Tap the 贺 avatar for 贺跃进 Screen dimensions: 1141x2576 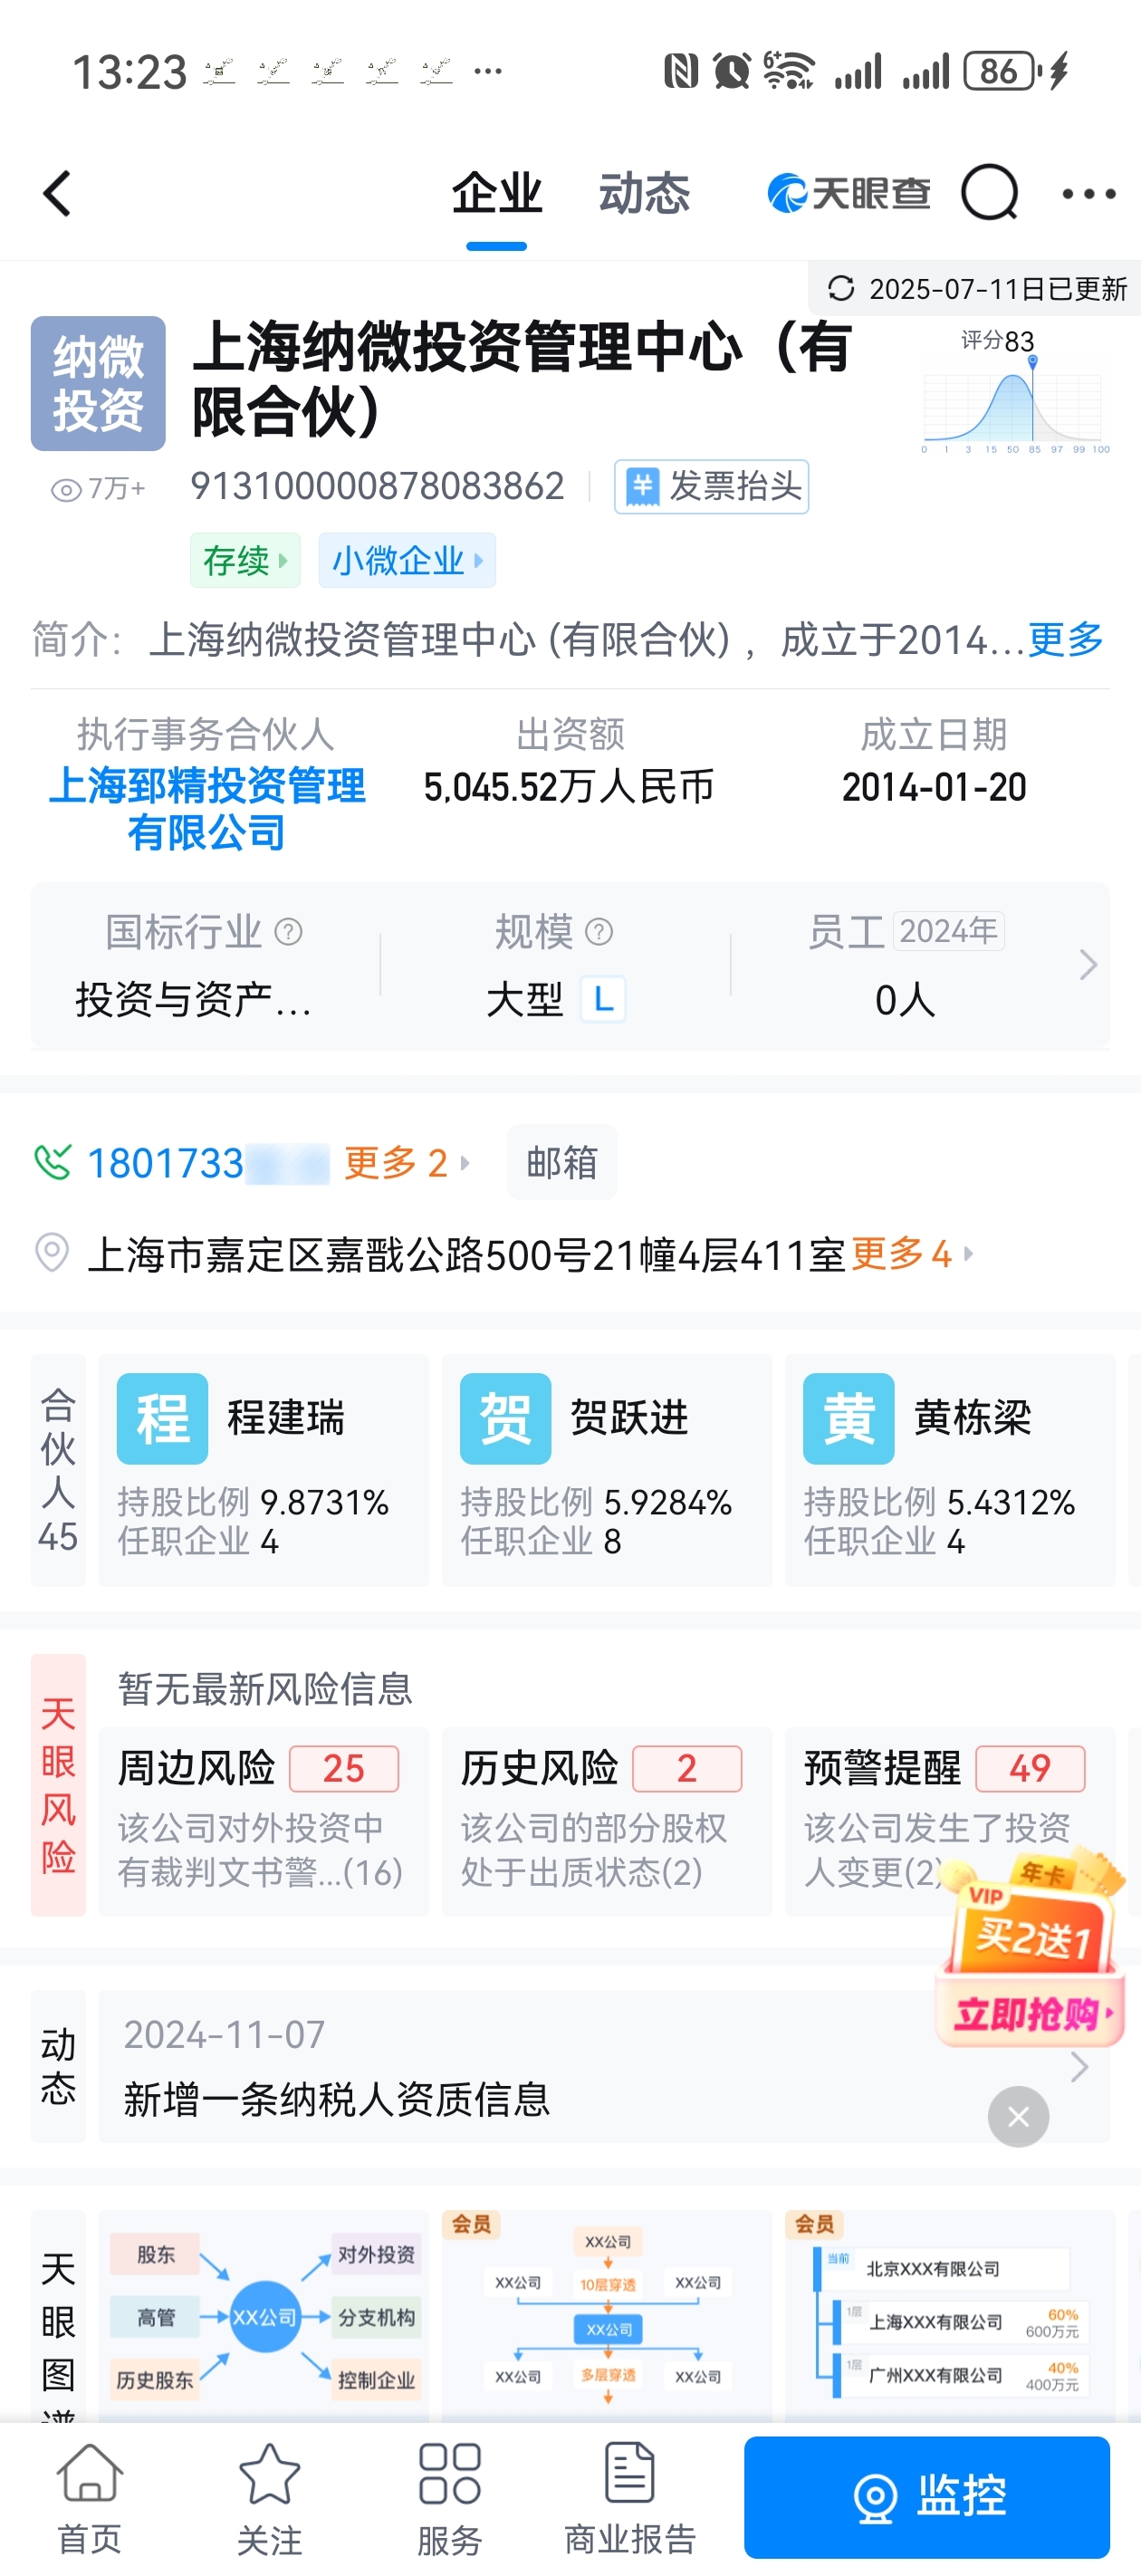tap(506, 1418)
